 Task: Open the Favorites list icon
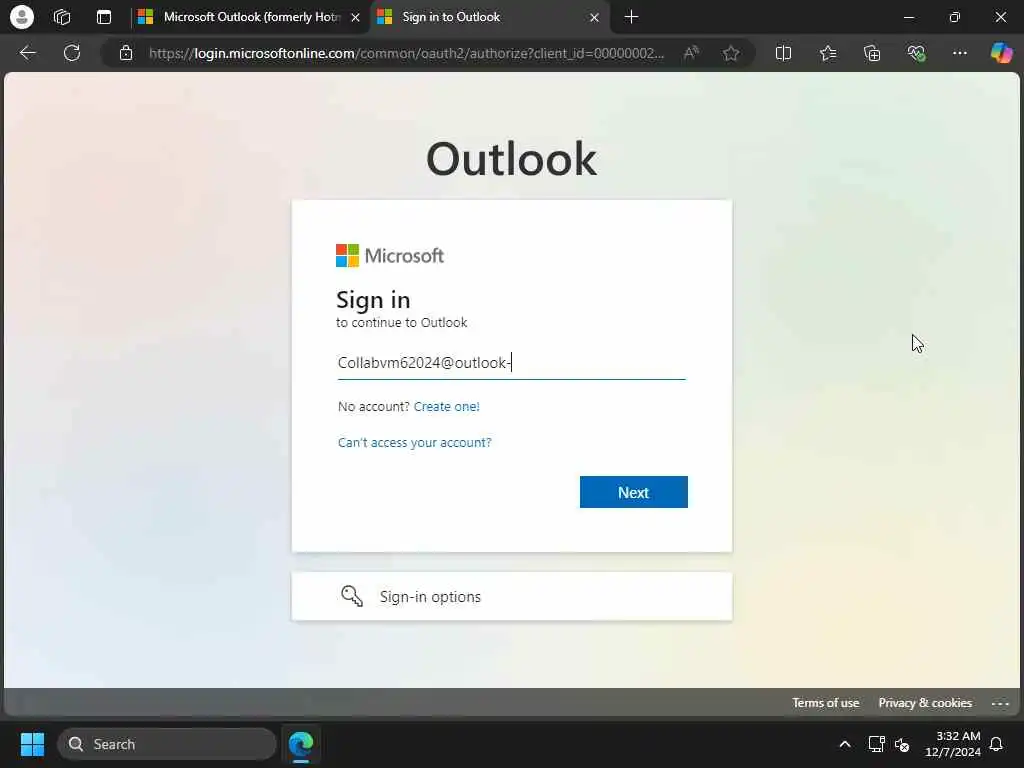828,53
